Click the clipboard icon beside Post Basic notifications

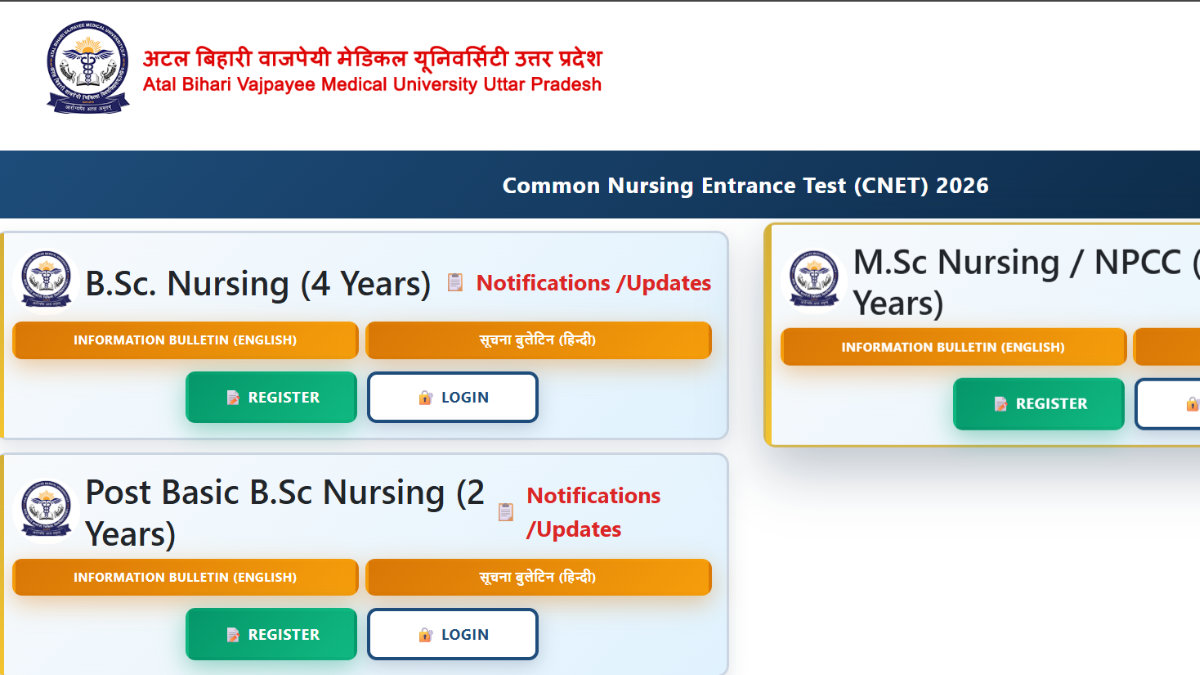point(506,512)
